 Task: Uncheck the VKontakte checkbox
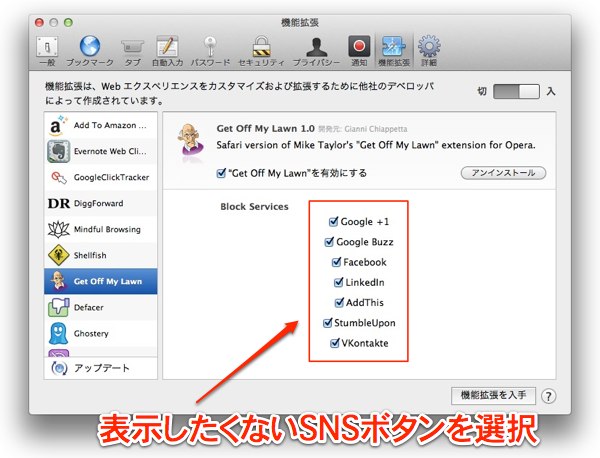pos(335,343)
